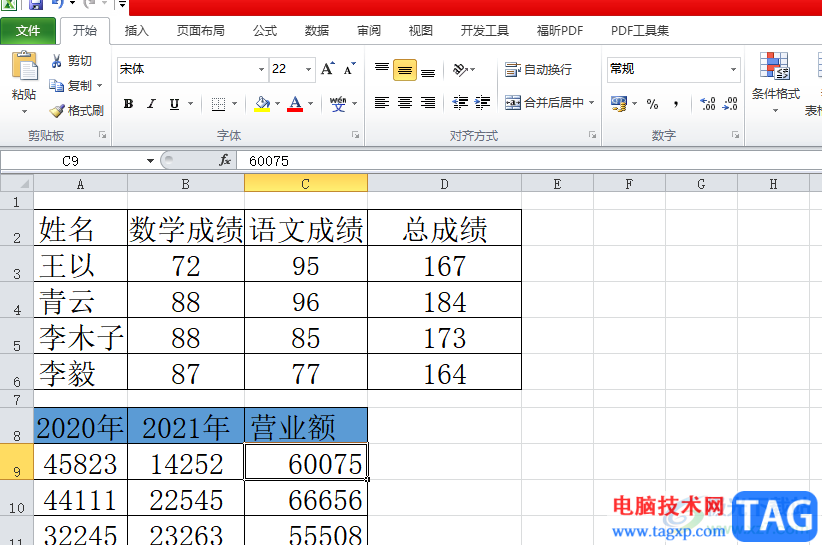822x545 pixels.
Task: Open font group dialog launcher
Action: click(355, 135)
